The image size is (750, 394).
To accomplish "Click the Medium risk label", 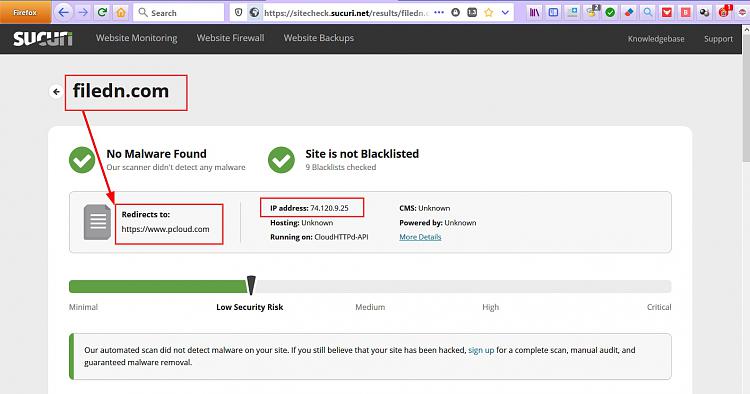I will click(x=370, y=307).
